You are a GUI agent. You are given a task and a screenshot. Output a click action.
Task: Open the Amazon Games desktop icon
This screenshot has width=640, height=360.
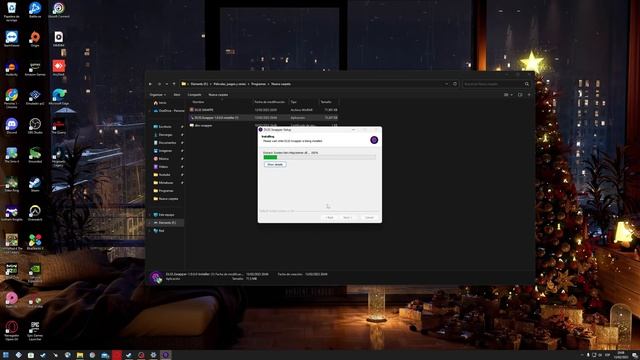click(35, 68)
